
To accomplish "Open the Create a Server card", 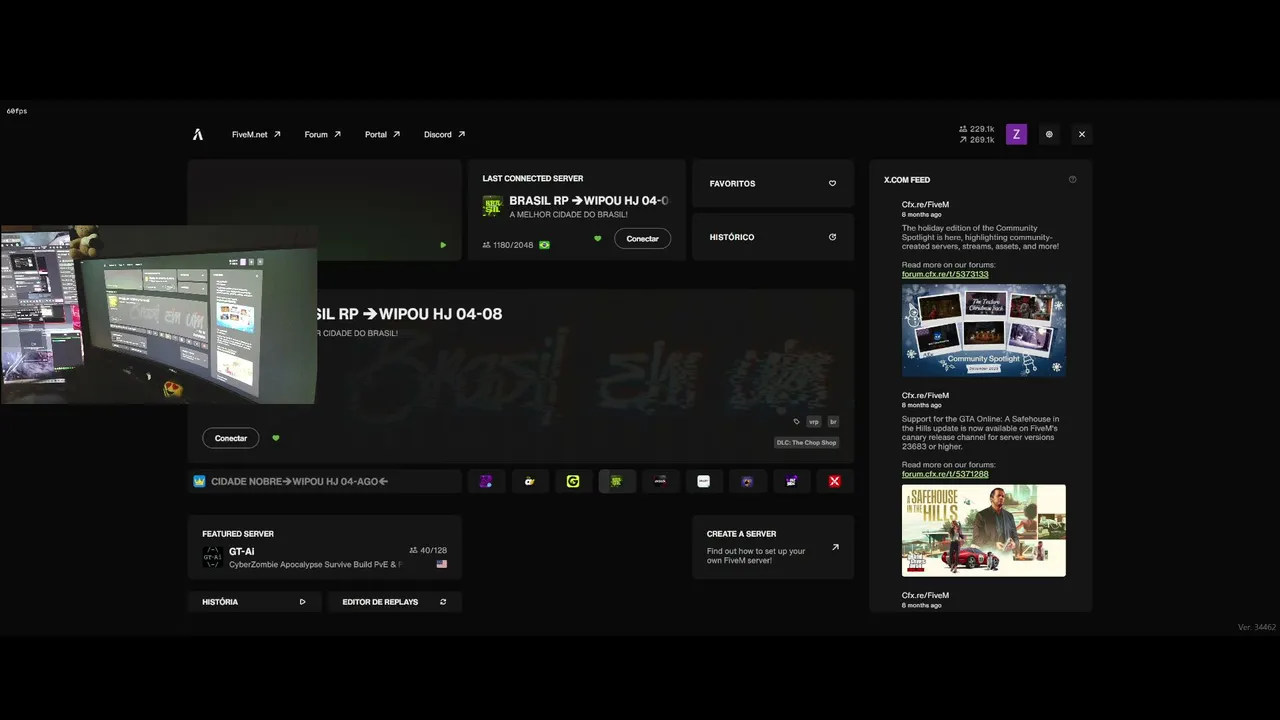I will (x=773, y=547).
